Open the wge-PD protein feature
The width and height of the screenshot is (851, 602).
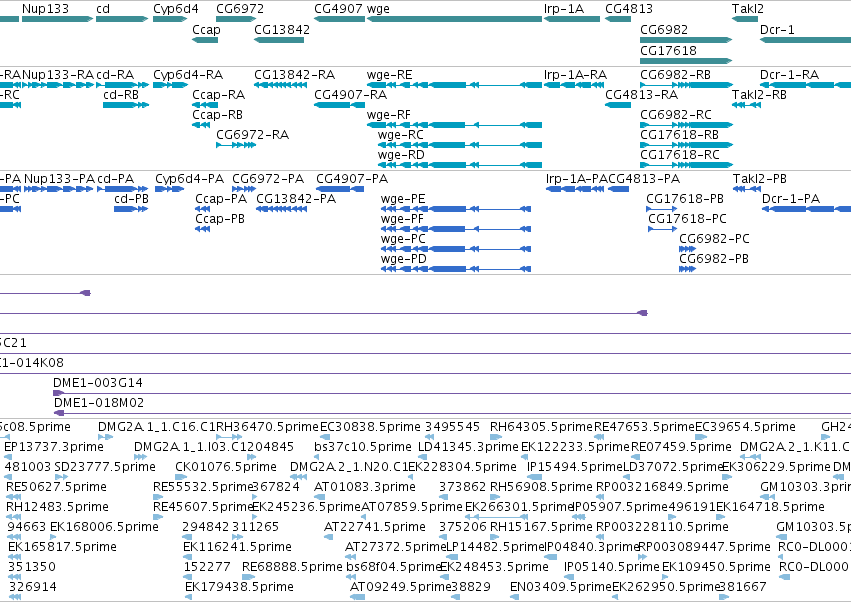456,269
